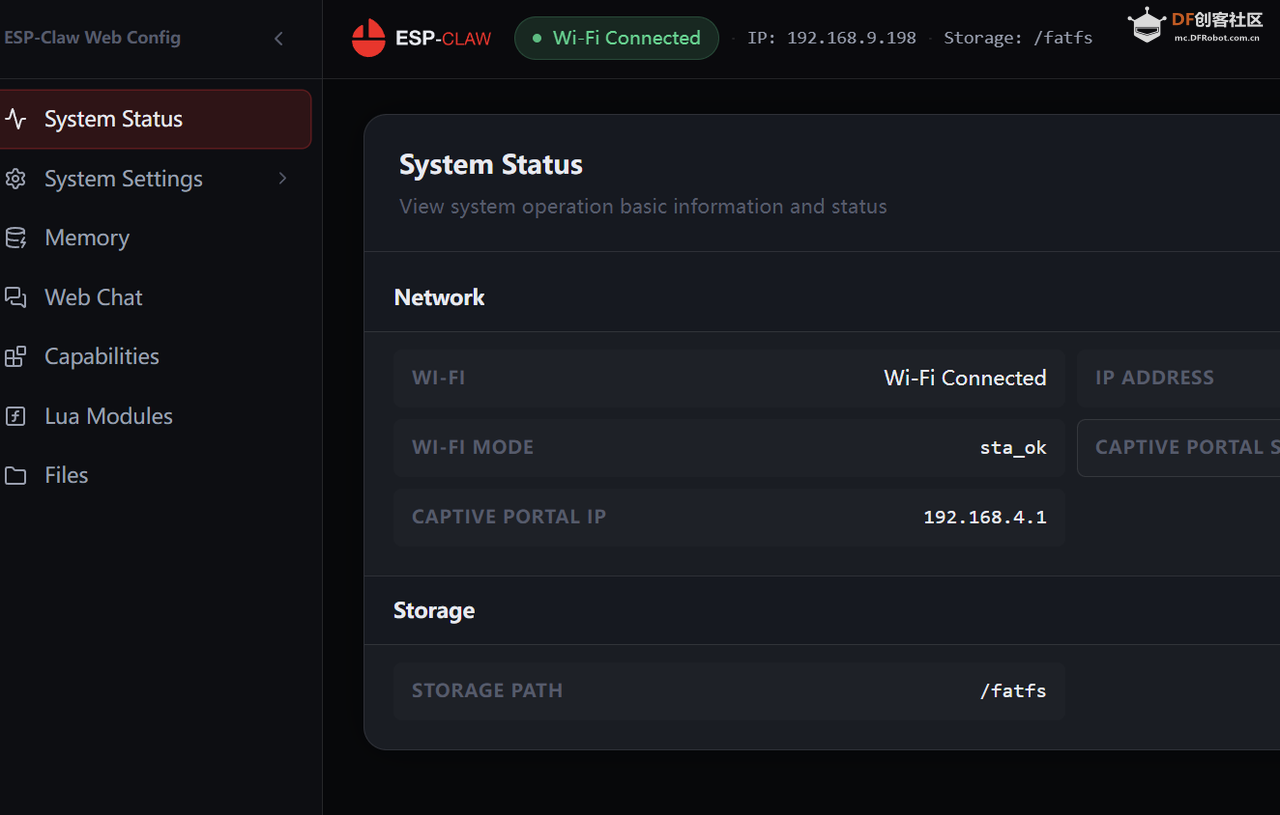Viewport: 1280px width, 815px height.
Task: Click the Lua Modules function icon
Action: [16, 416]
